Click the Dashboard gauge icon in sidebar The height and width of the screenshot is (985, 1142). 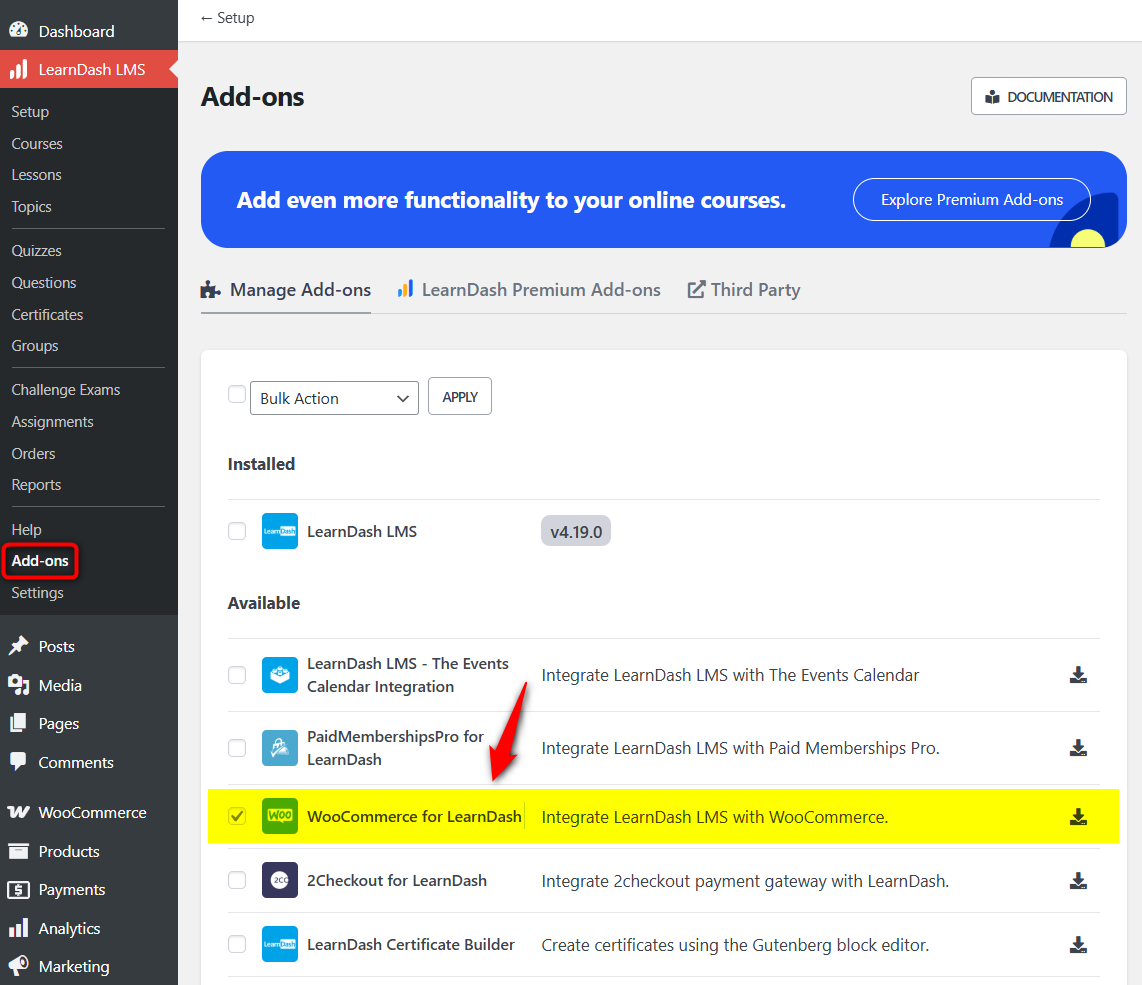(x=18, y=31)
